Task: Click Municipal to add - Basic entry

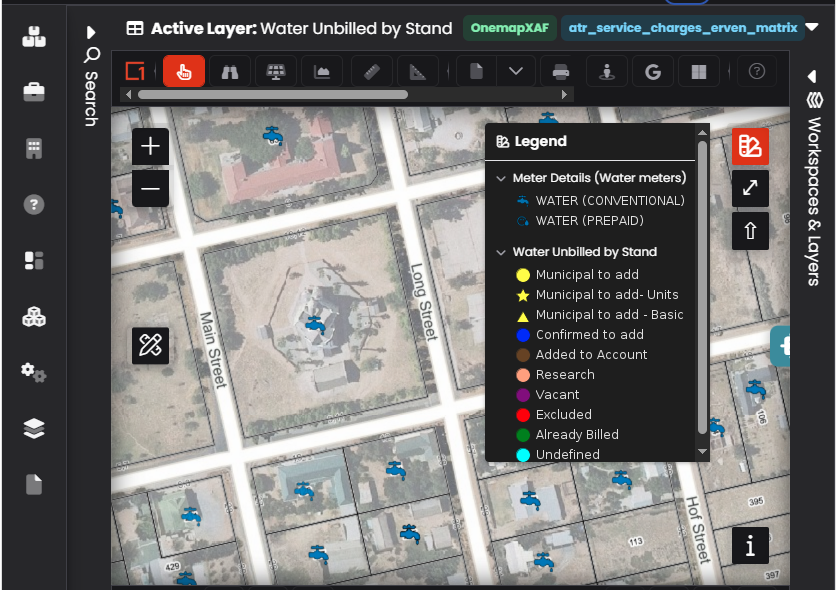Action: point(600,315)
